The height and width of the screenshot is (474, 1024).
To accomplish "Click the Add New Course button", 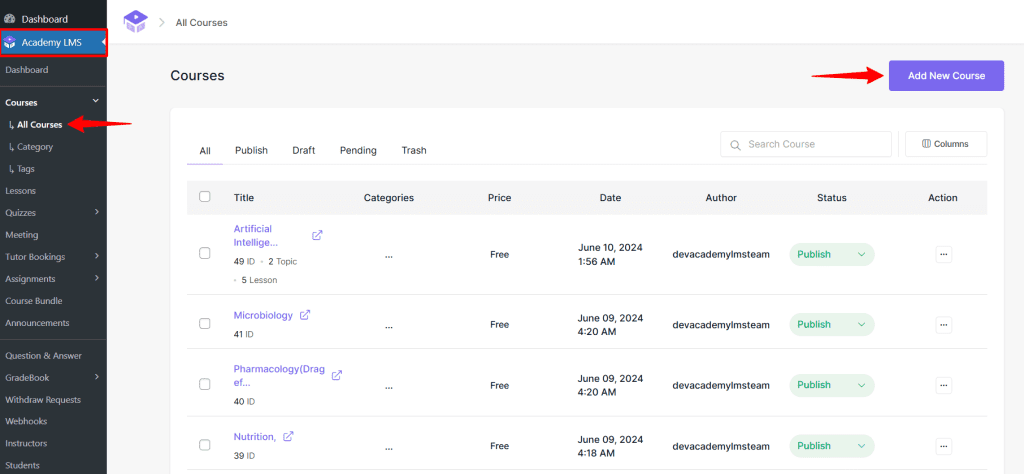I will pos(945,76).
